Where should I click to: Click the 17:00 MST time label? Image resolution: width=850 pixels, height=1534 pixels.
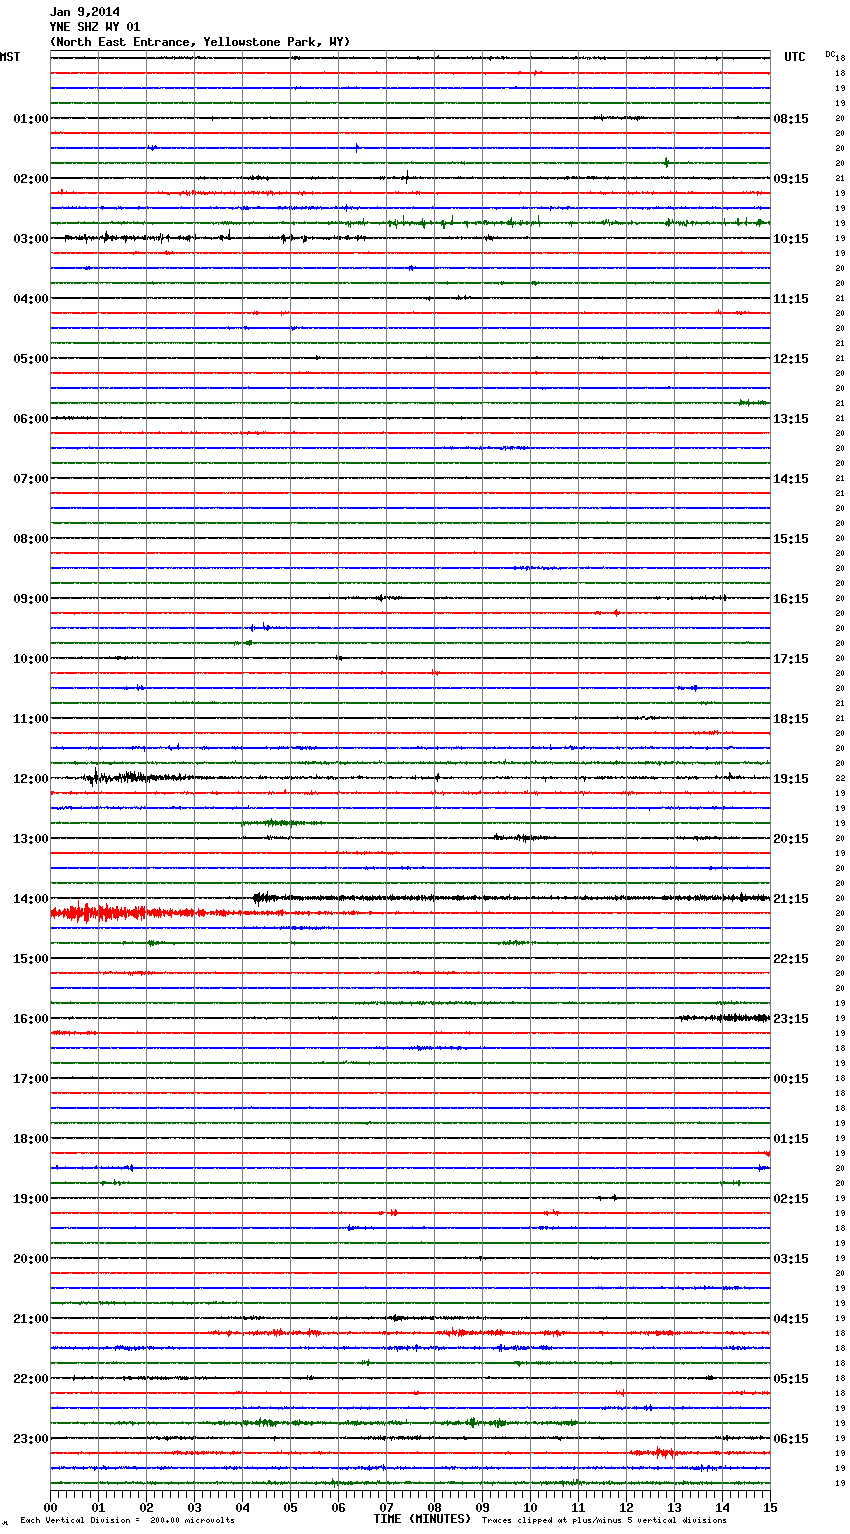(31, 1079)
